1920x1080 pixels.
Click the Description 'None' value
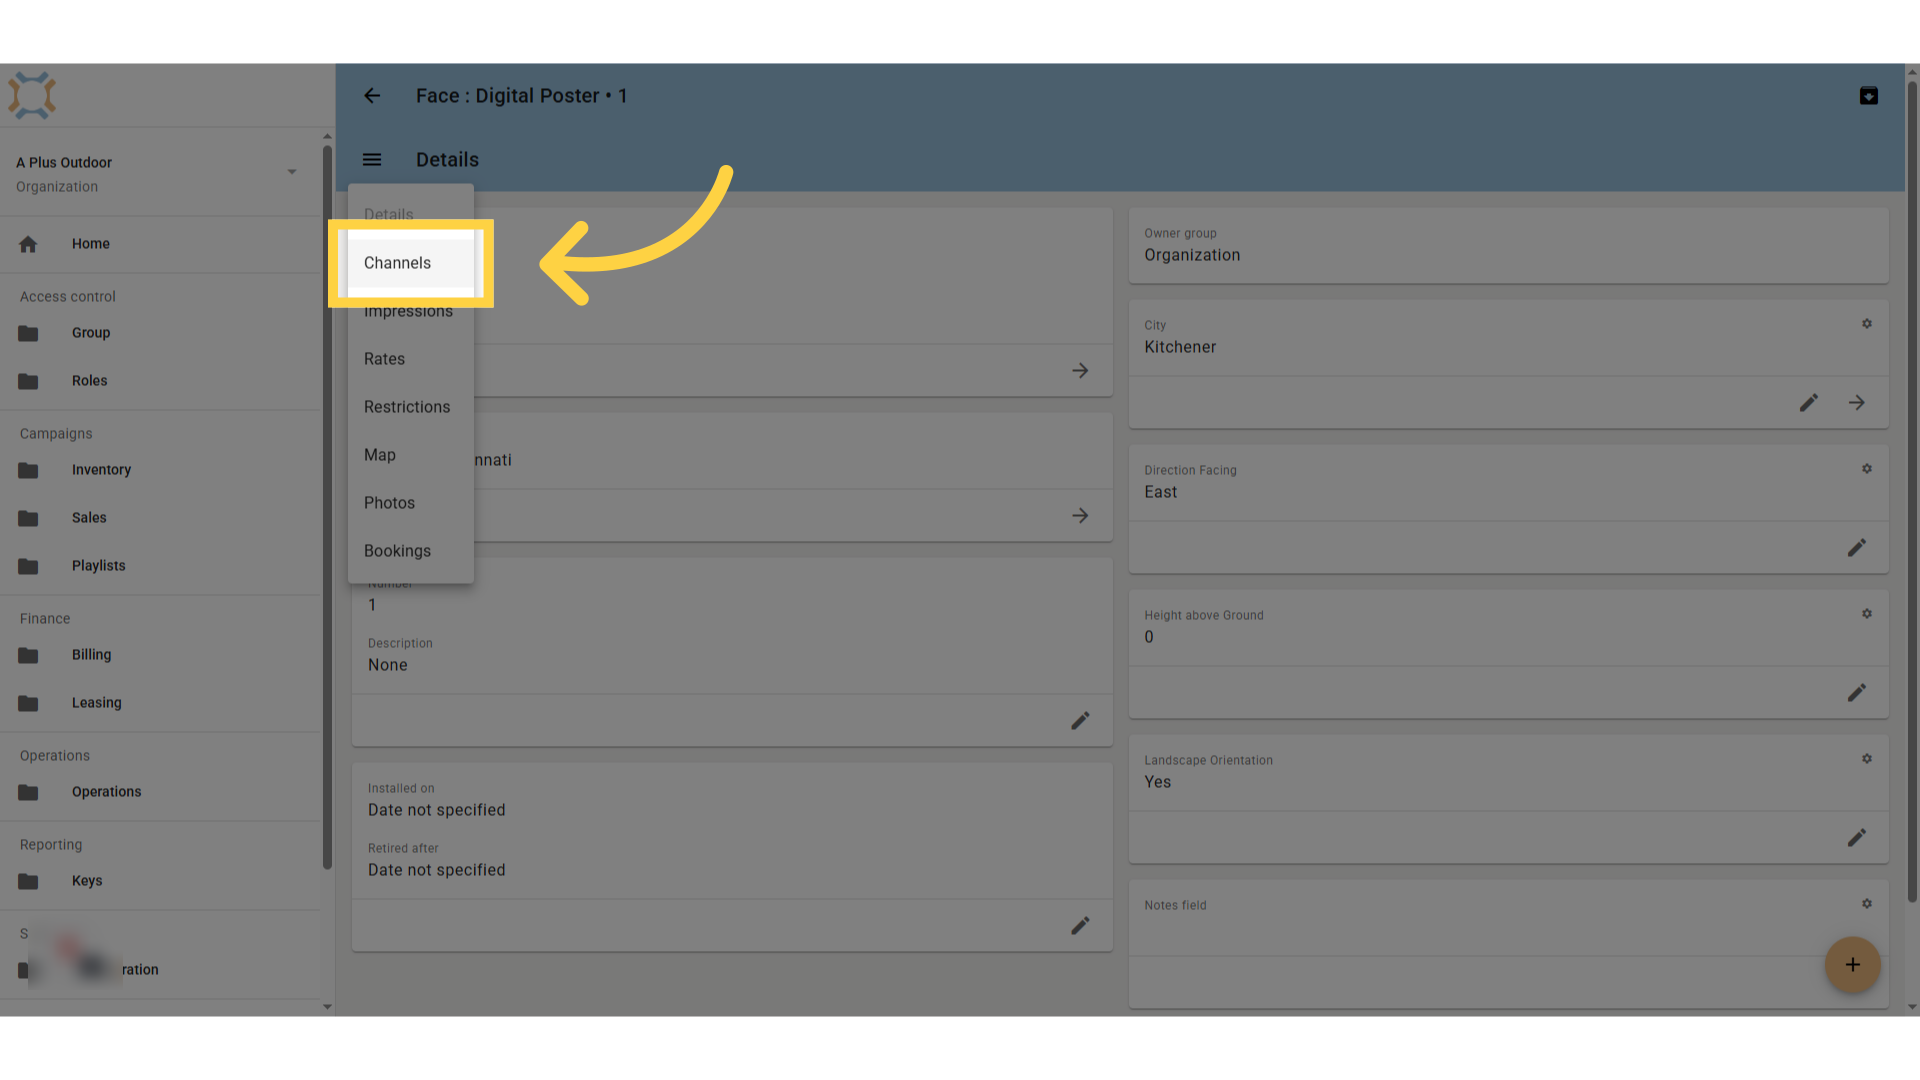point(387,665)
